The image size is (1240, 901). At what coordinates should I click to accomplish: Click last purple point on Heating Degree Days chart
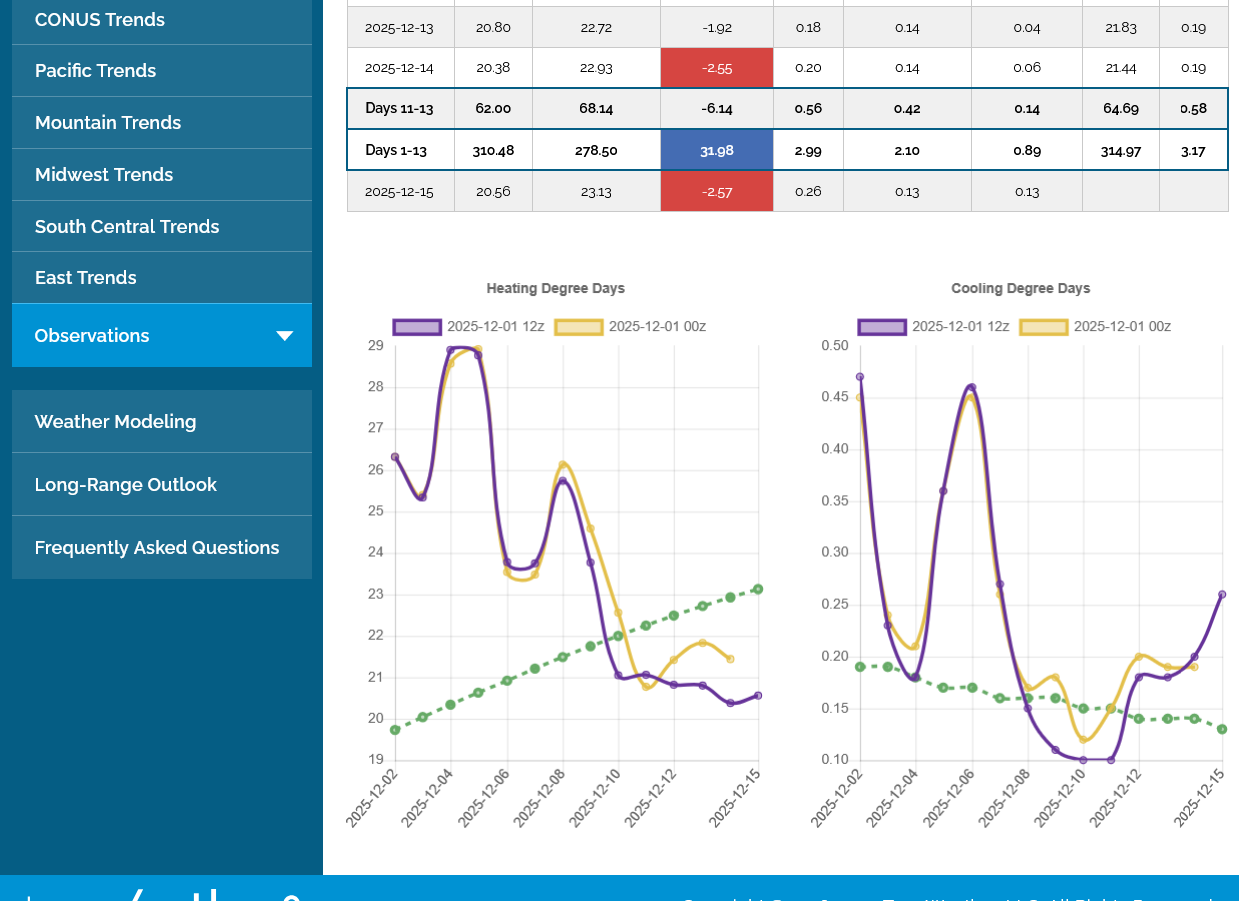pos(758,695)
